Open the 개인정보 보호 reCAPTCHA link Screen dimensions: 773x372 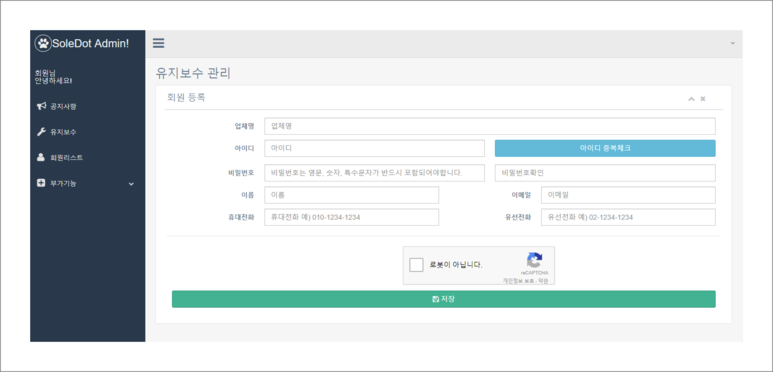click(518, 281)
